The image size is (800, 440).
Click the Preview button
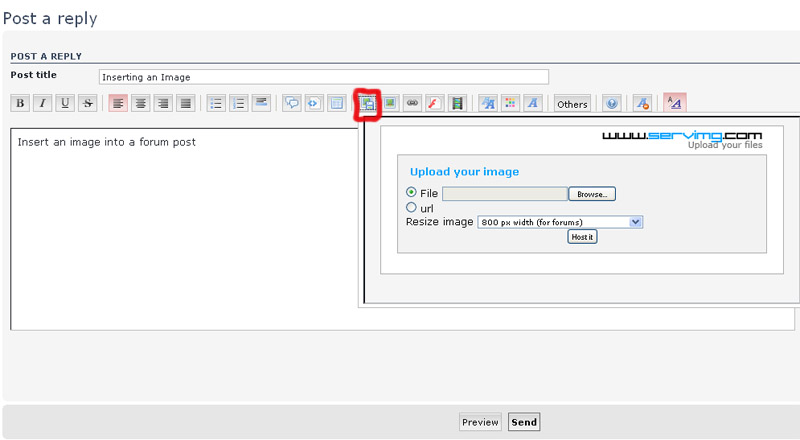coord(480,422)
